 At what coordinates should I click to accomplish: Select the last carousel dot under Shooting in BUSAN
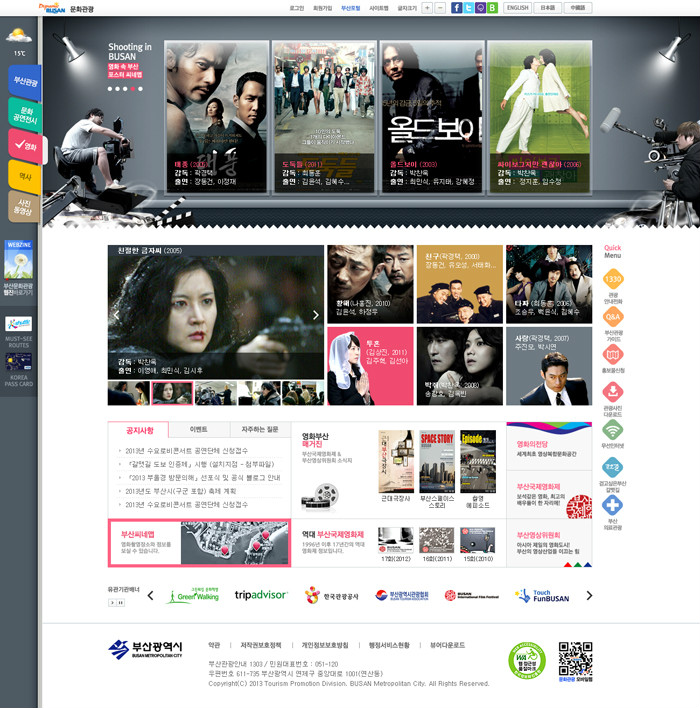(140, 89)
